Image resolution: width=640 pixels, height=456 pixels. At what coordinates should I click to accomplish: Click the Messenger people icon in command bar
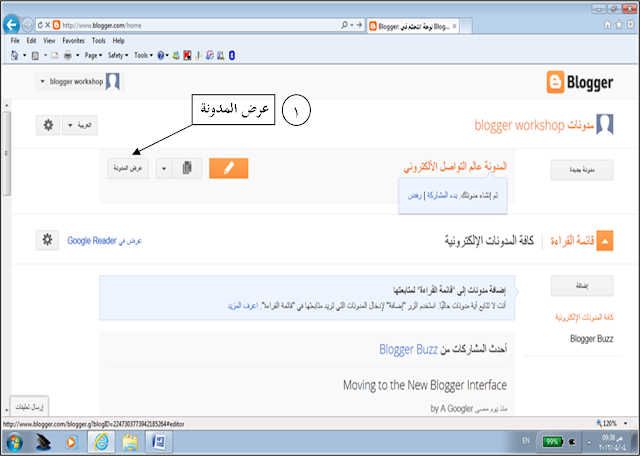tap(176, 55)
